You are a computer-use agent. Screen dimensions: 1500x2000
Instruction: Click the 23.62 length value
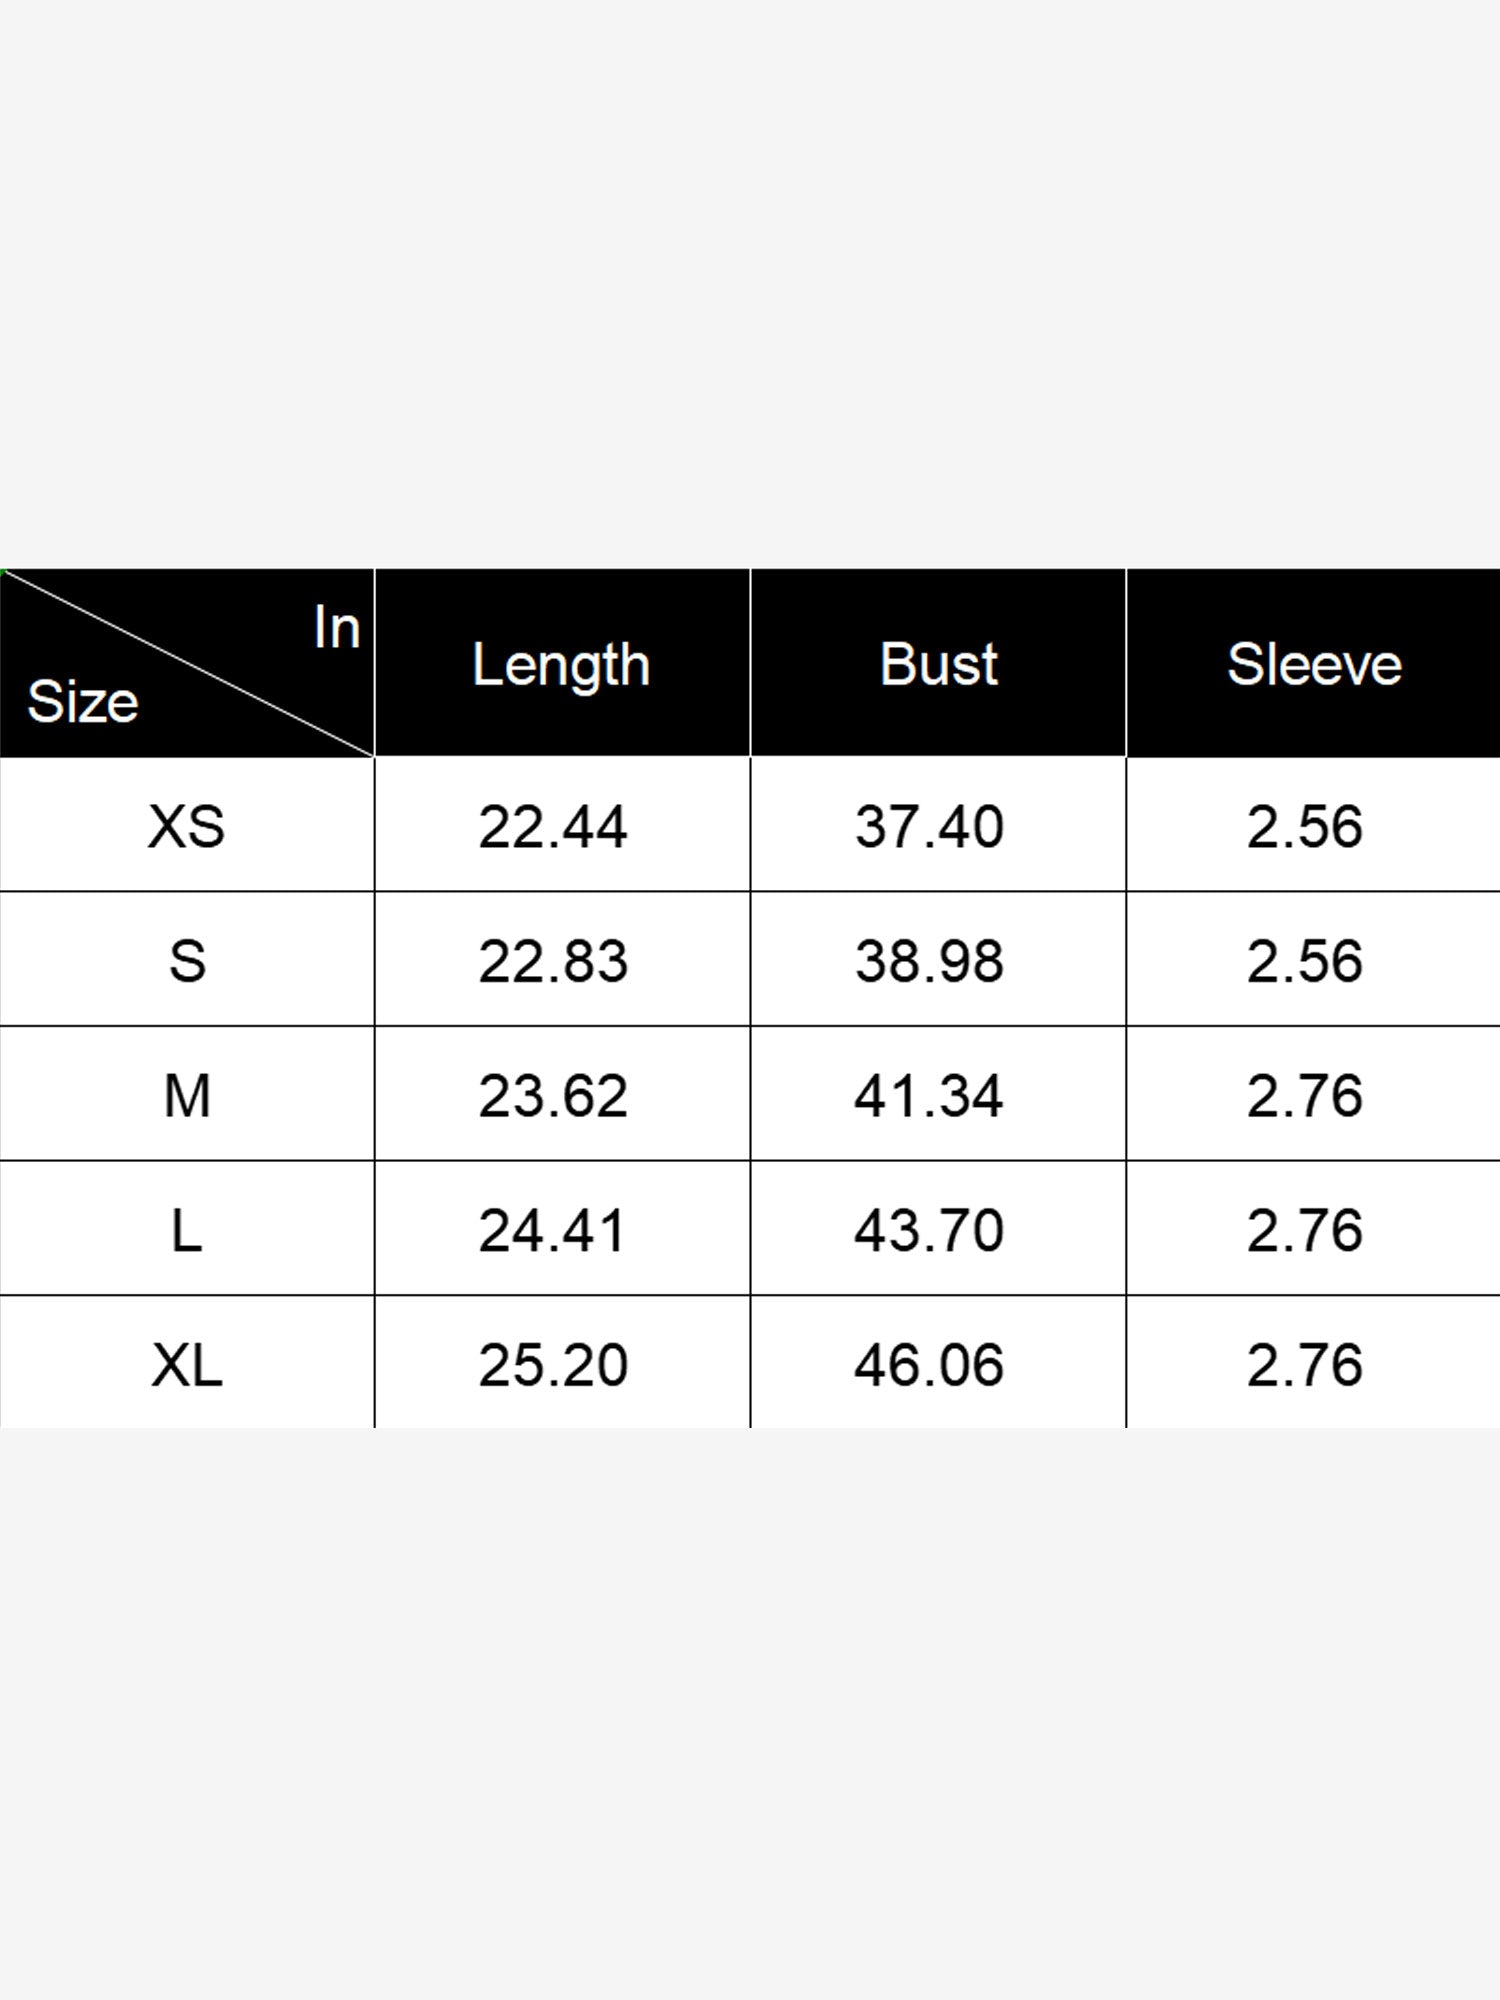[x=552, y=1096]
